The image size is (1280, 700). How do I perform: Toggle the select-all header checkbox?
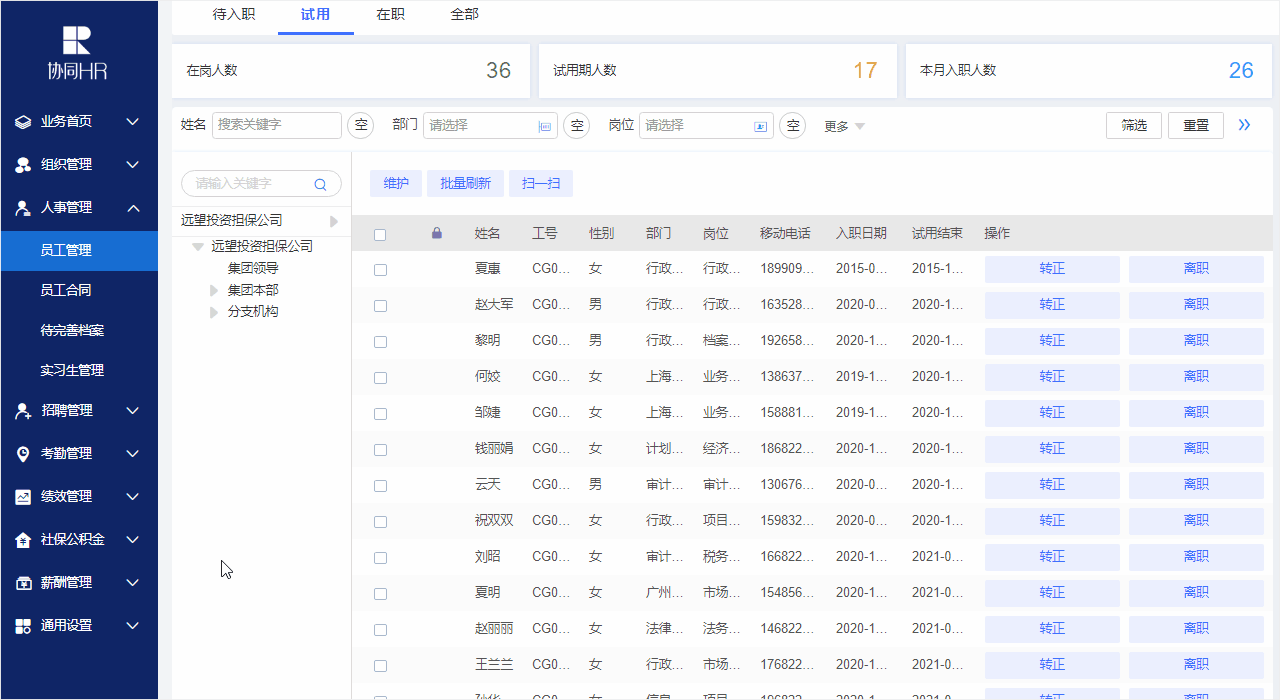click(x=380, y=235)
